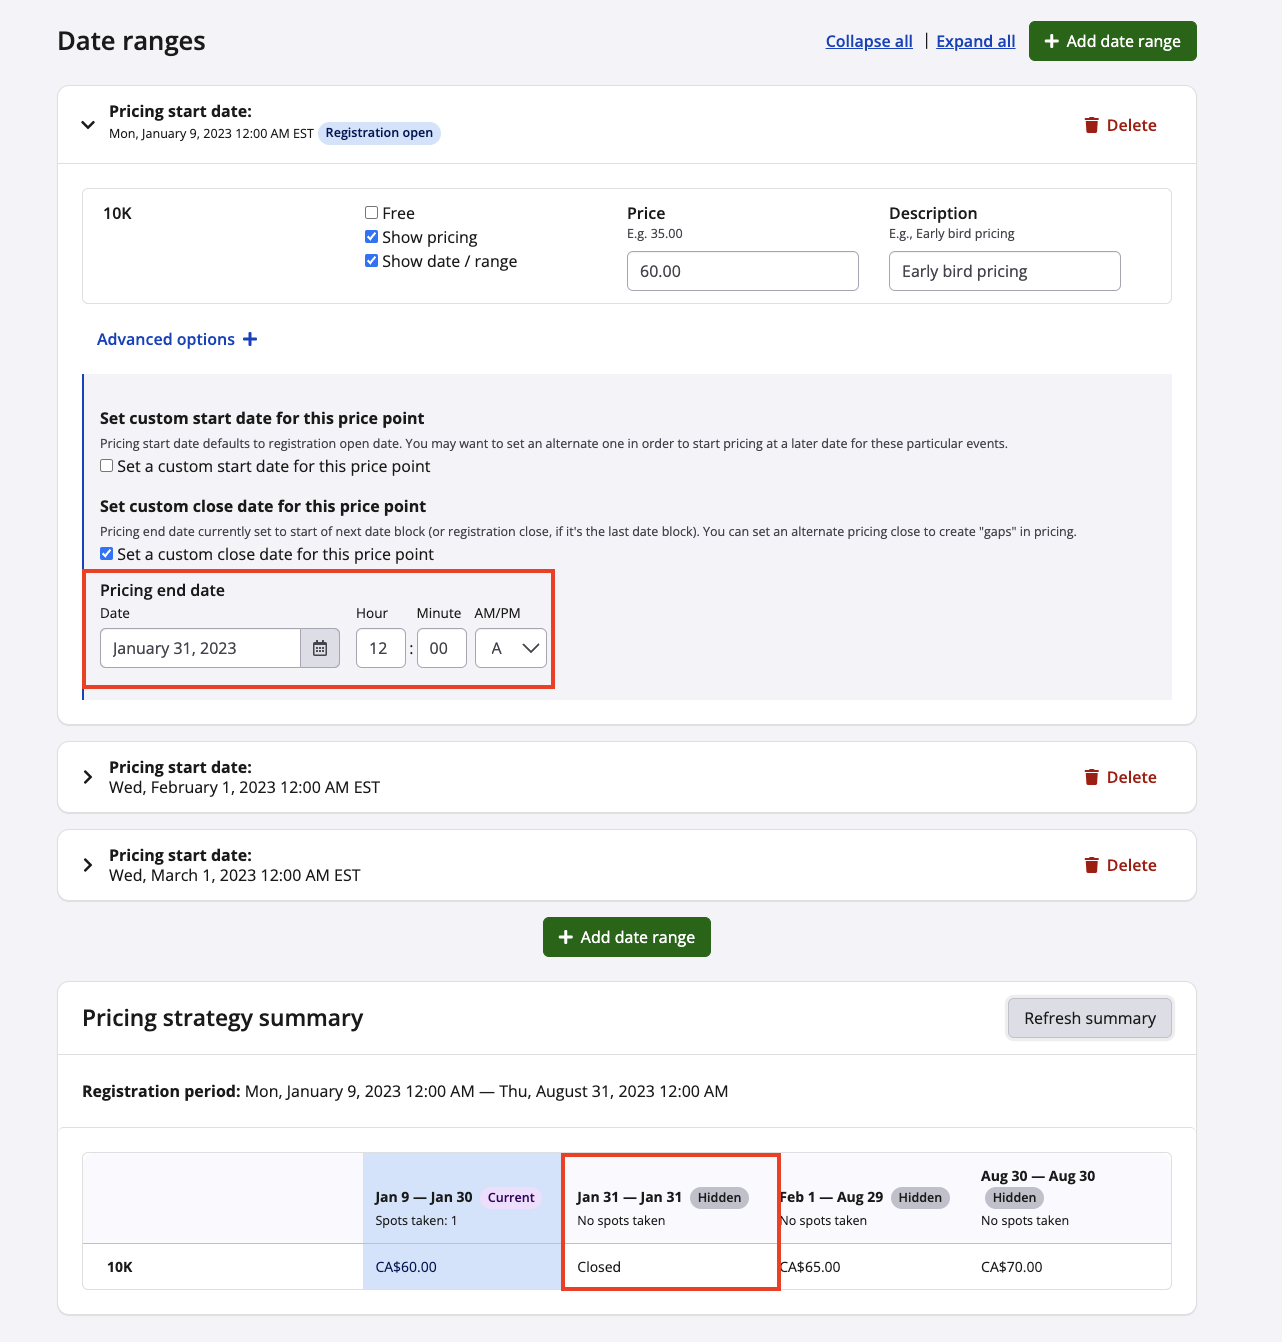Uncheck the Show pricing checkbox
1282x1342 pixels.
point(372,237)
